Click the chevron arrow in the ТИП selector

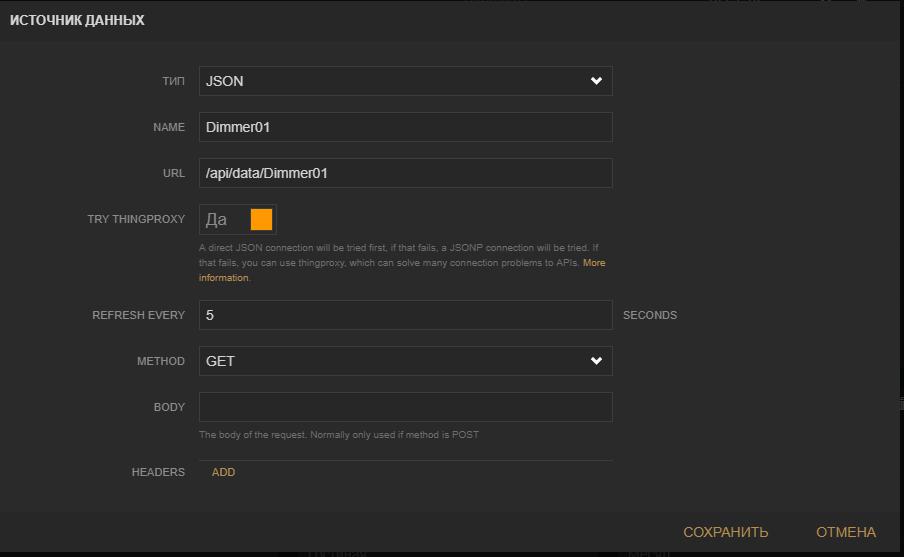(x=596, y=81)
